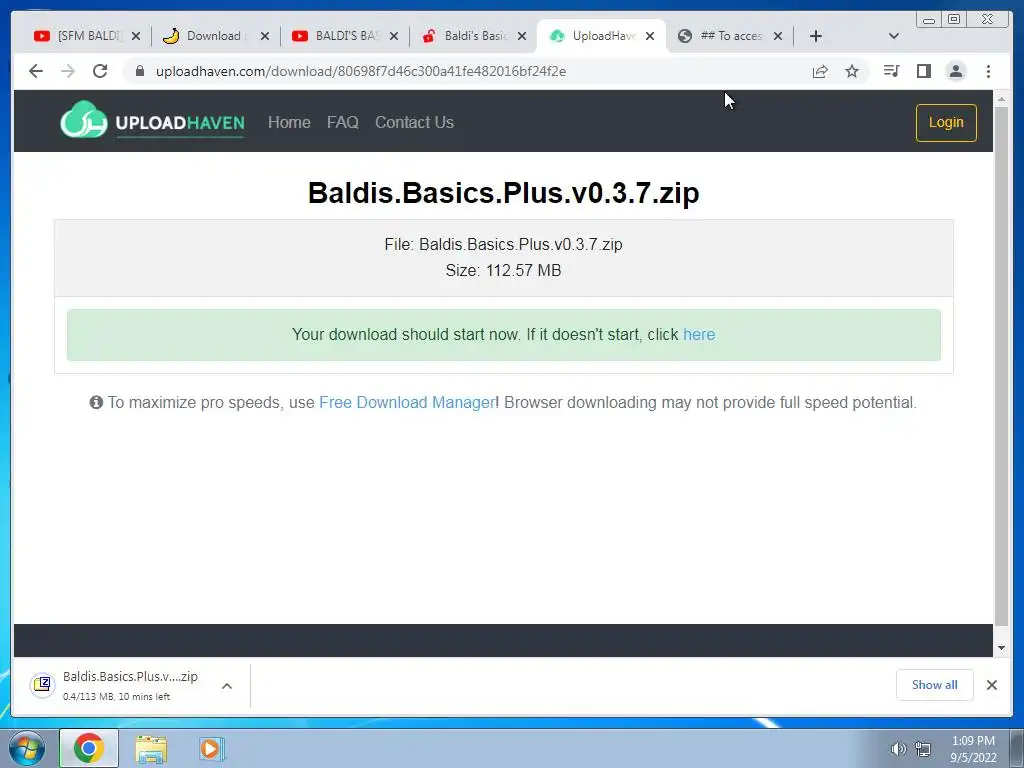
Task: Open Windows Media Player from the taskbar
Action: [x=212, y=748]
